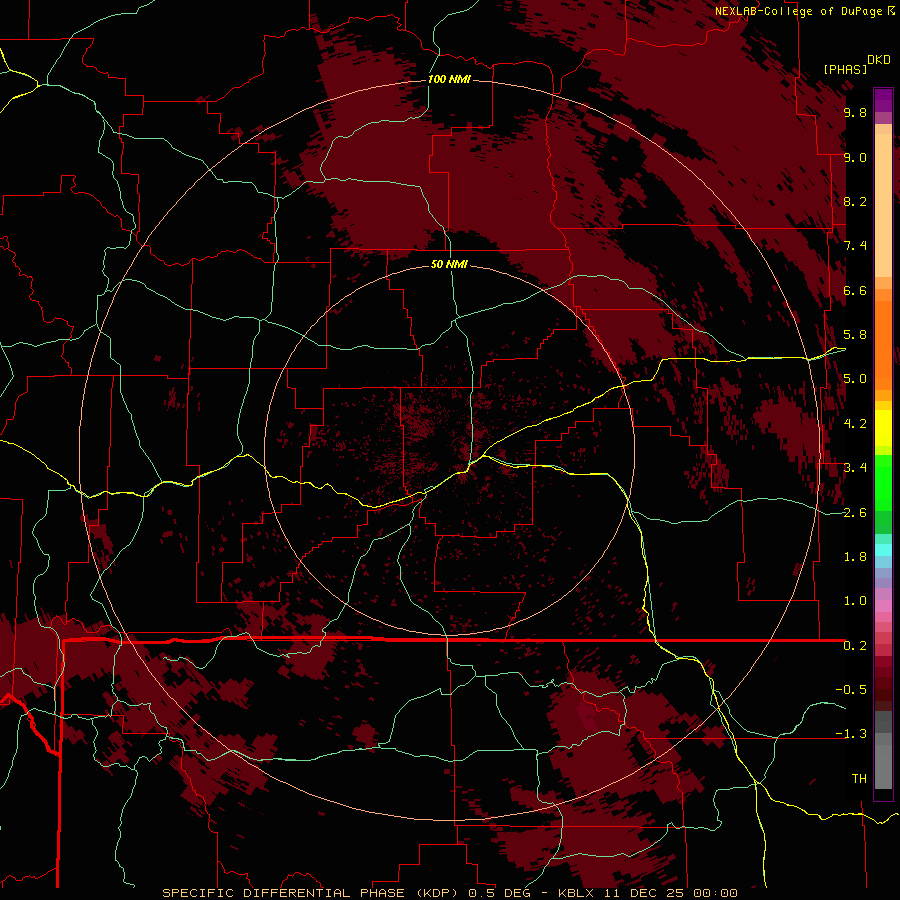Click the KBLX station identifier in caption

click(578, 893)
